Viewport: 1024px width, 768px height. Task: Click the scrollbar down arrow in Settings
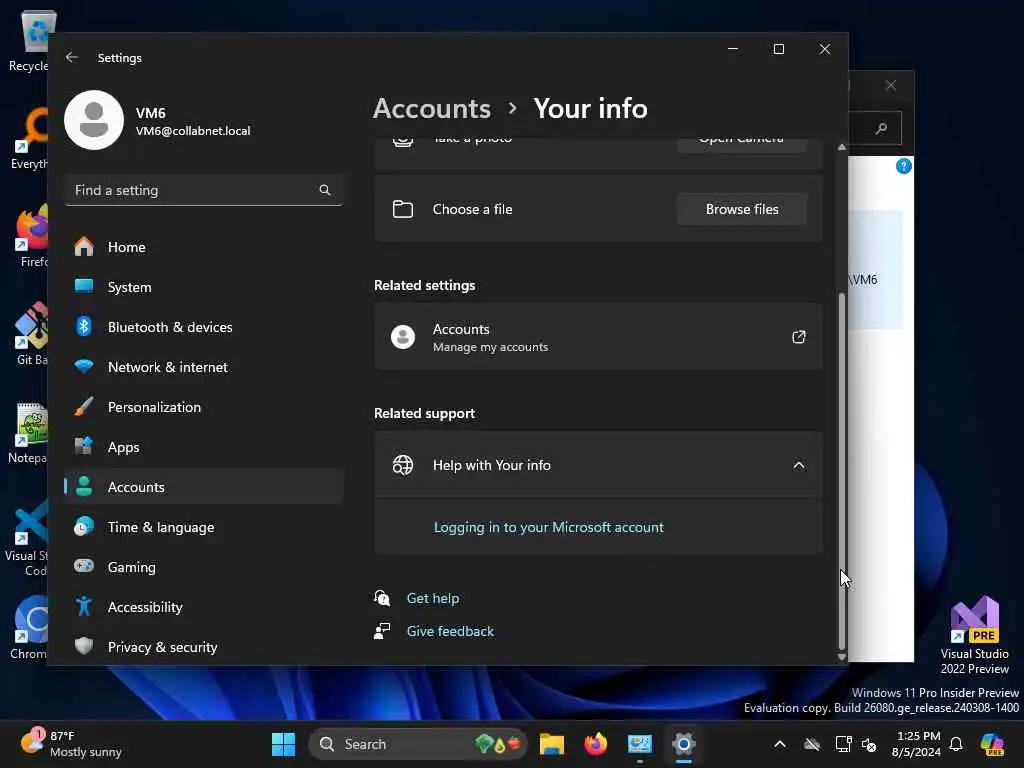pyautogui.click(x=842, y=657)
